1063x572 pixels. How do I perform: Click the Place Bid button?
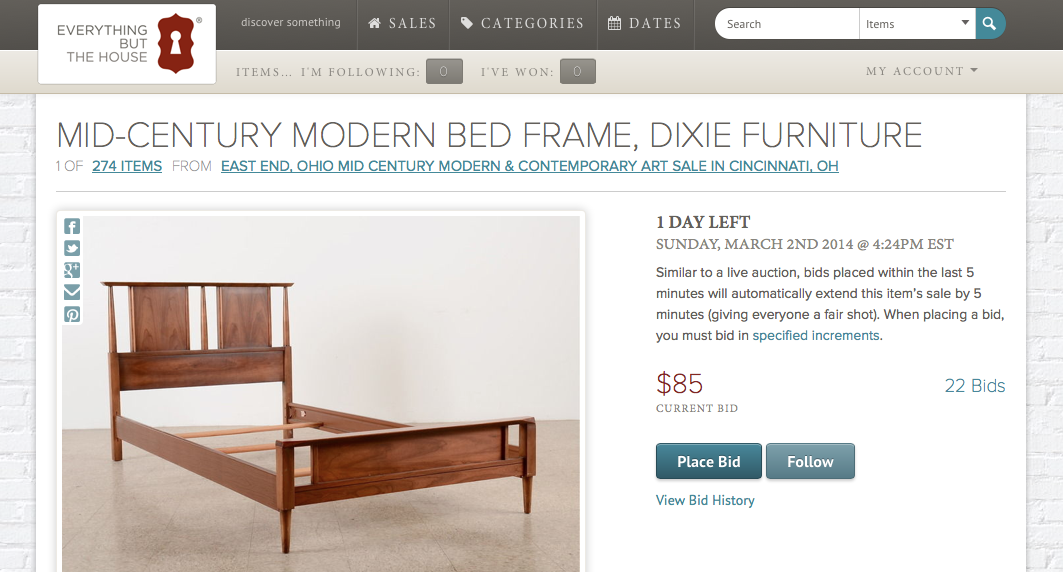pyautogui.click(x=708, y=462)
